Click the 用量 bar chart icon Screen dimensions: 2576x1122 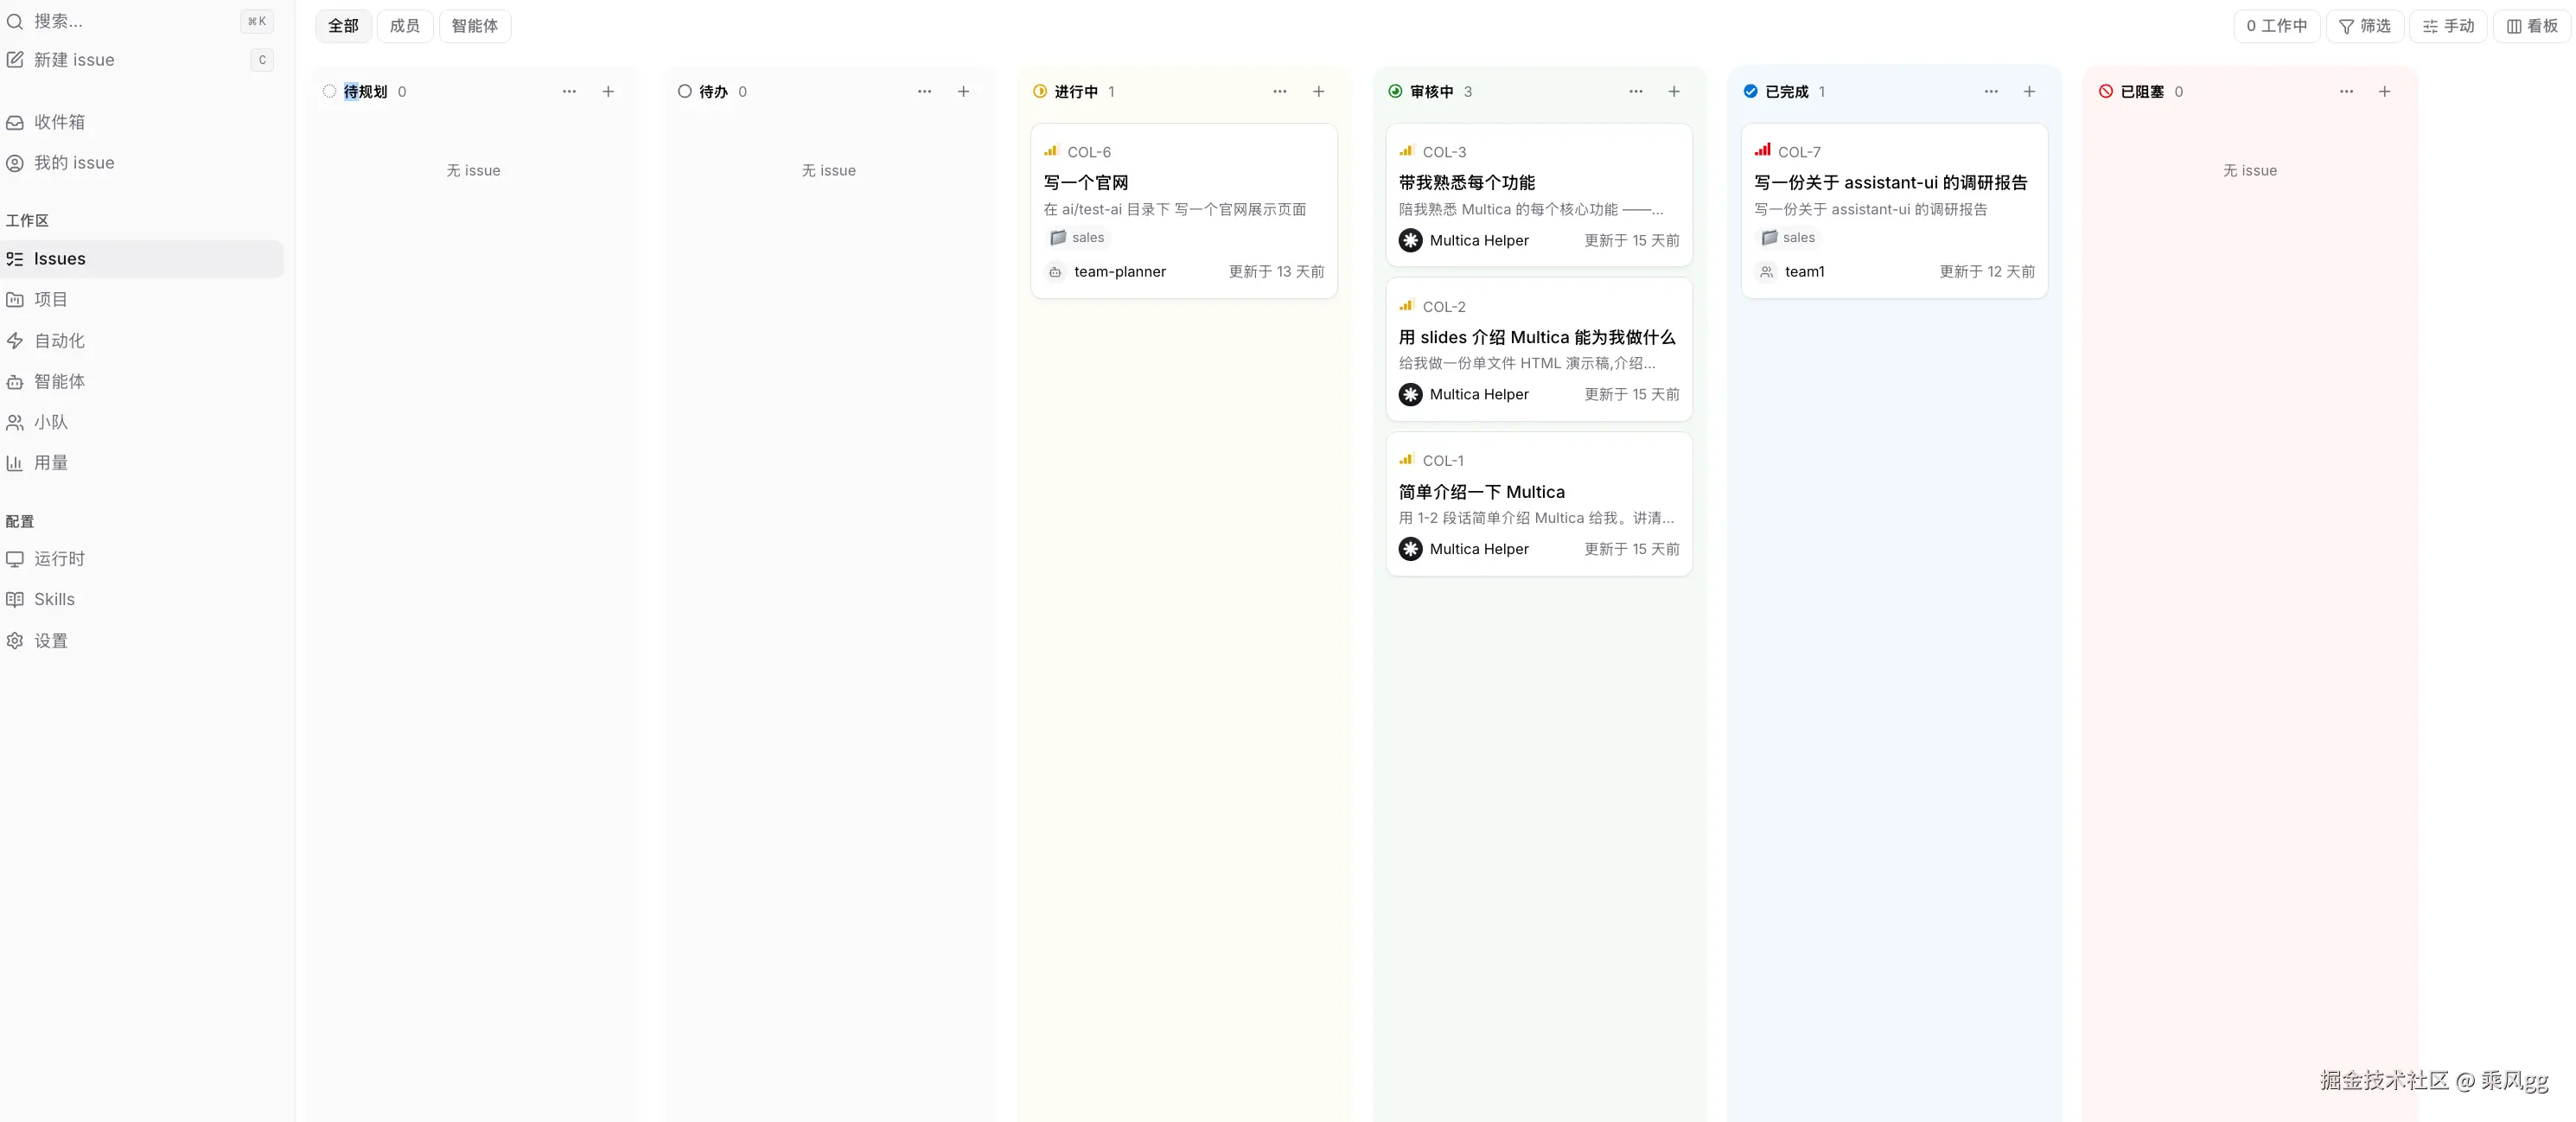15,463
